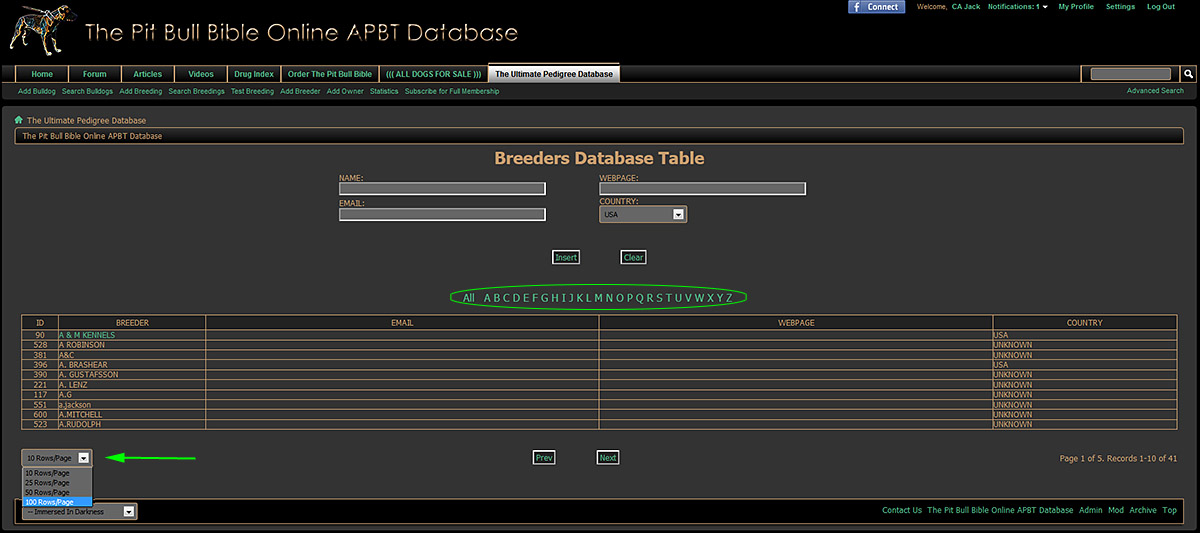The image size is (1200, 533).
Task: Click the home icon in breadcrumb
Action: tap(19, 120)
